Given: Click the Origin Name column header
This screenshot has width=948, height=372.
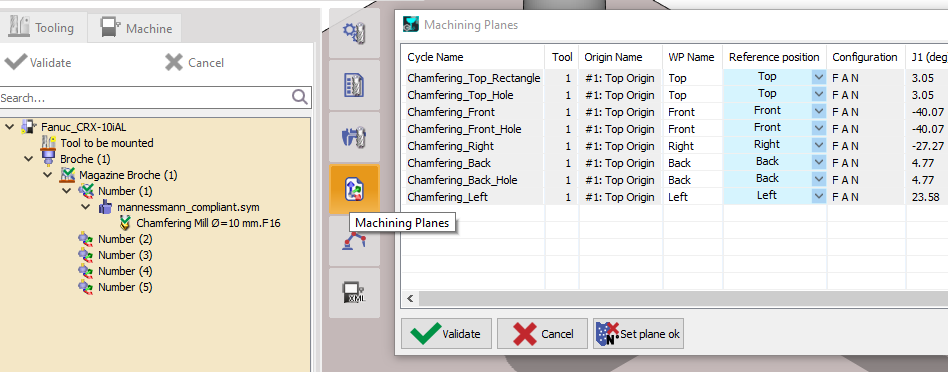Looking at the screenshot, I should pyautogui.click(x=620, y=57).
